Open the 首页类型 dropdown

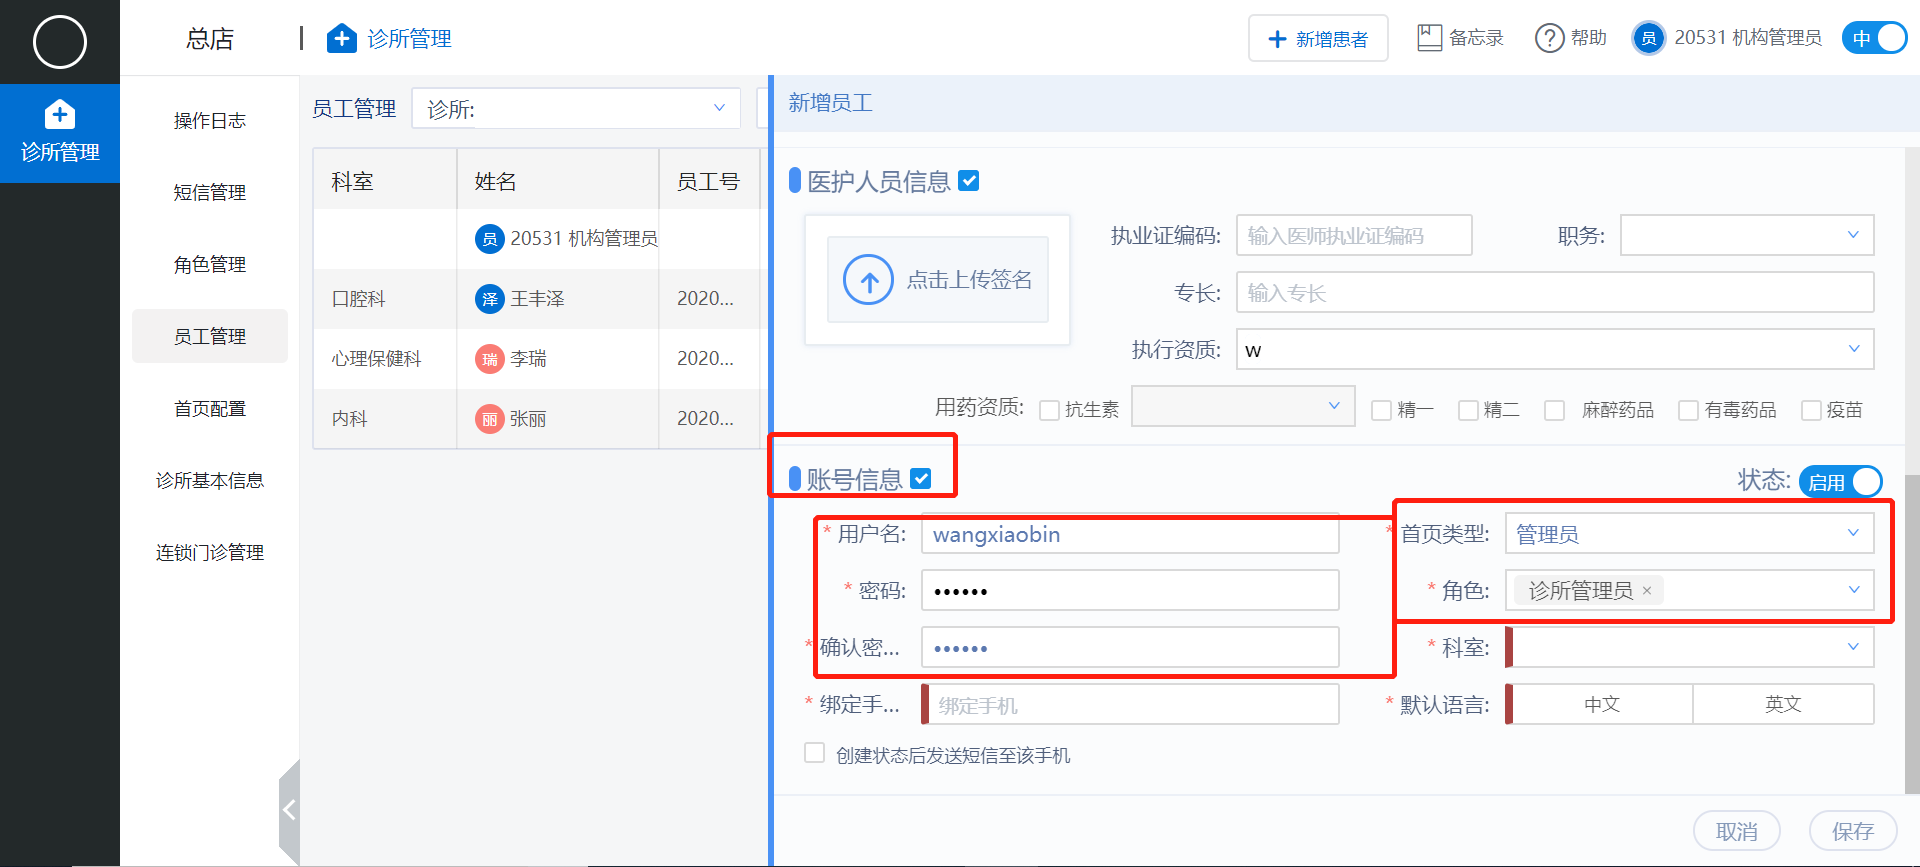[x=1689, y=533]
